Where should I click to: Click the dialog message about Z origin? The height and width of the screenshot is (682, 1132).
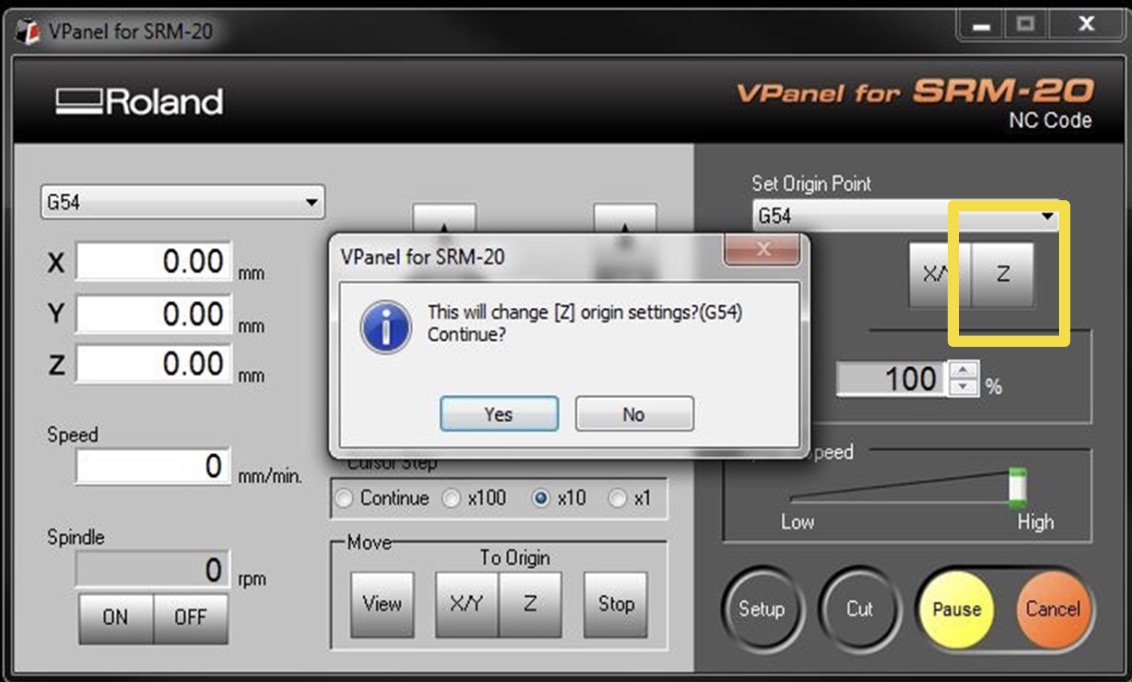pos(585,323)
